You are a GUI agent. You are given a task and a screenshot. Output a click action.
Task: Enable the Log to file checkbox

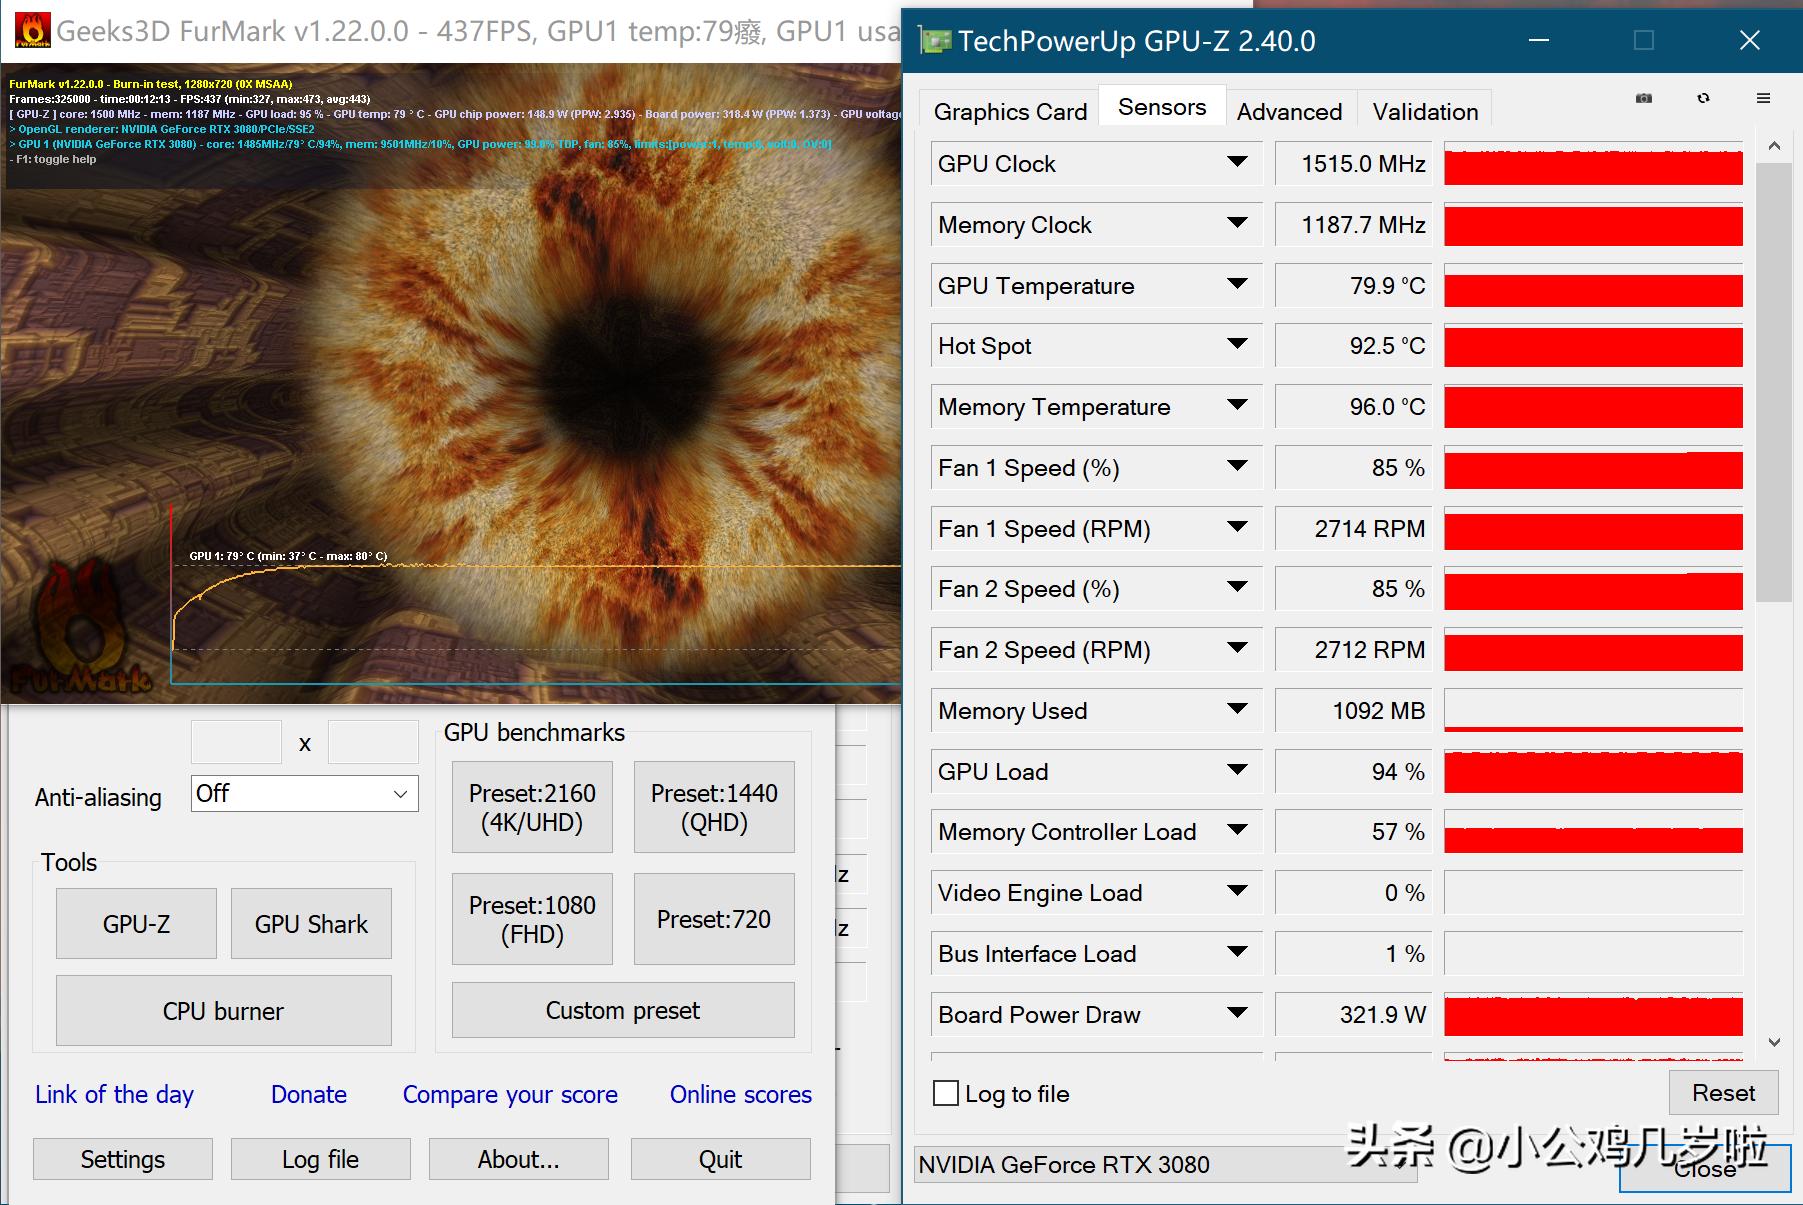(945, 1093)
